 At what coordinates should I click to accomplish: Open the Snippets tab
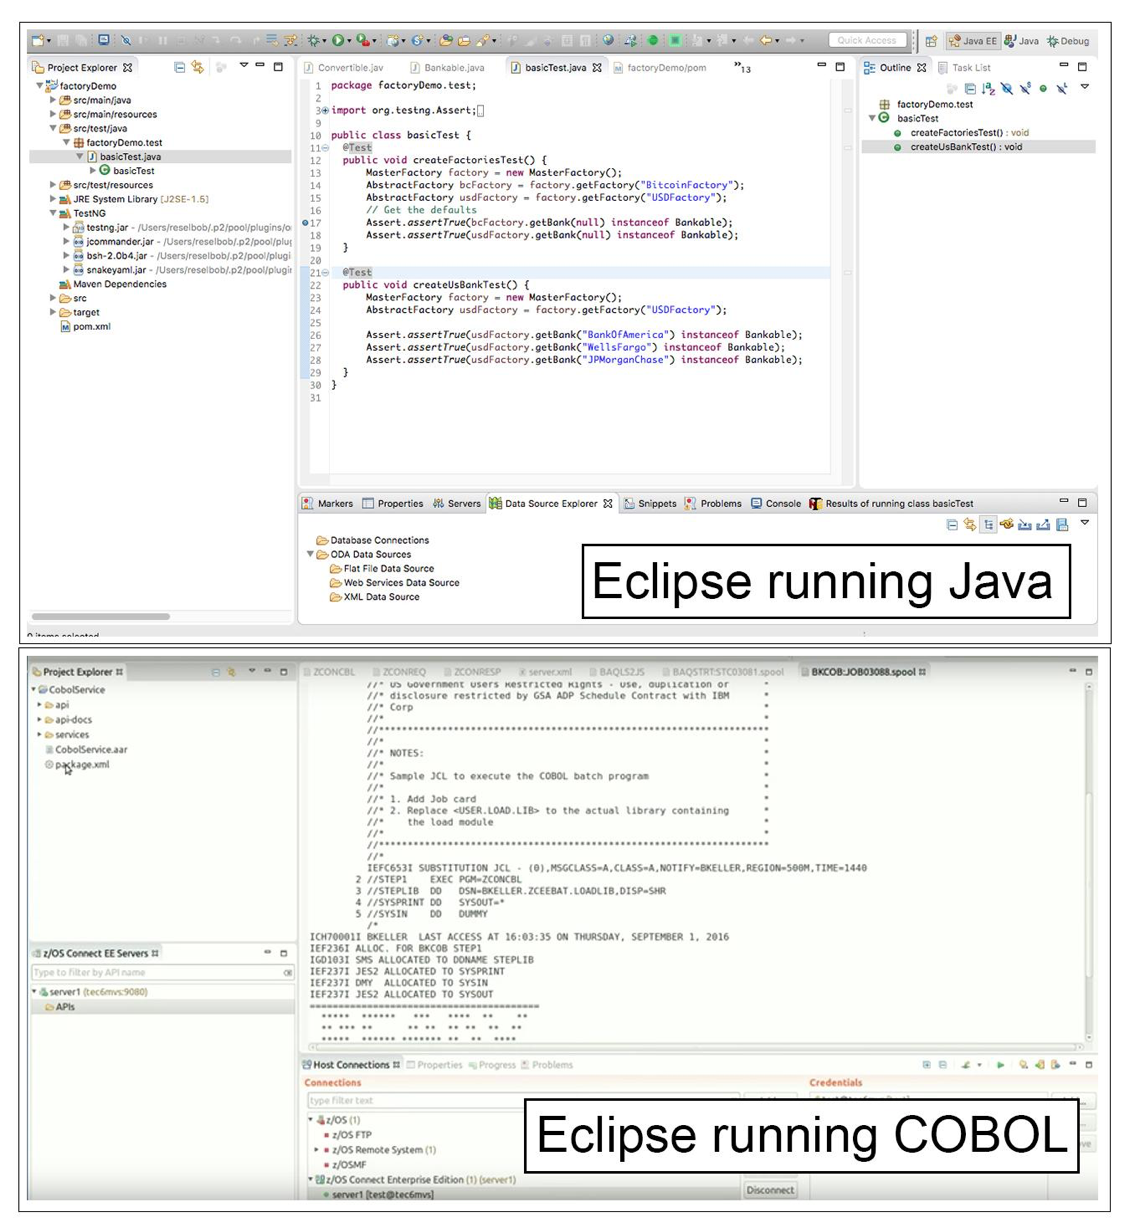650,503
